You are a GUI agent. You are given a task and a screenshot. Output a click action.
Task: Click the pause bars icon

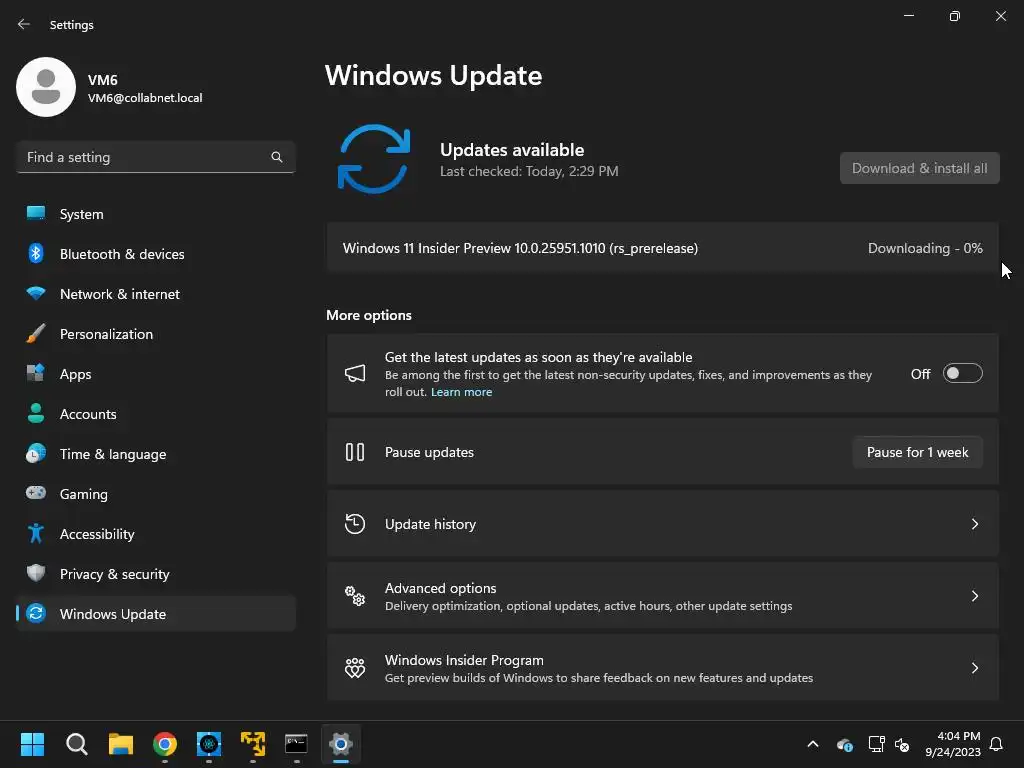pos(355,452)
